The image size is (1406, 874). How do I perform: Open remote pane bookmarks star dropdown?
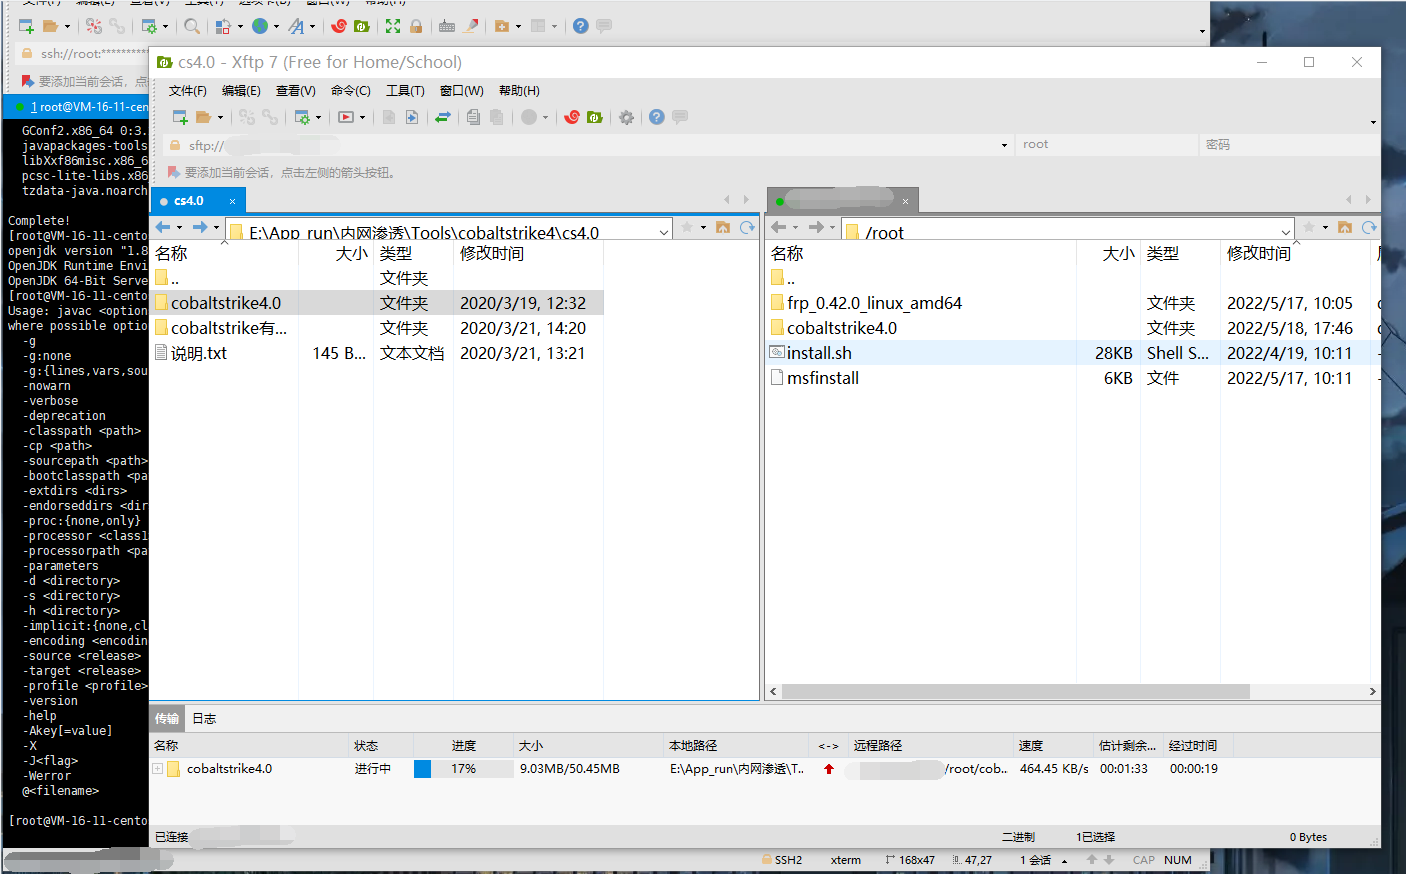click(1325, 227)
